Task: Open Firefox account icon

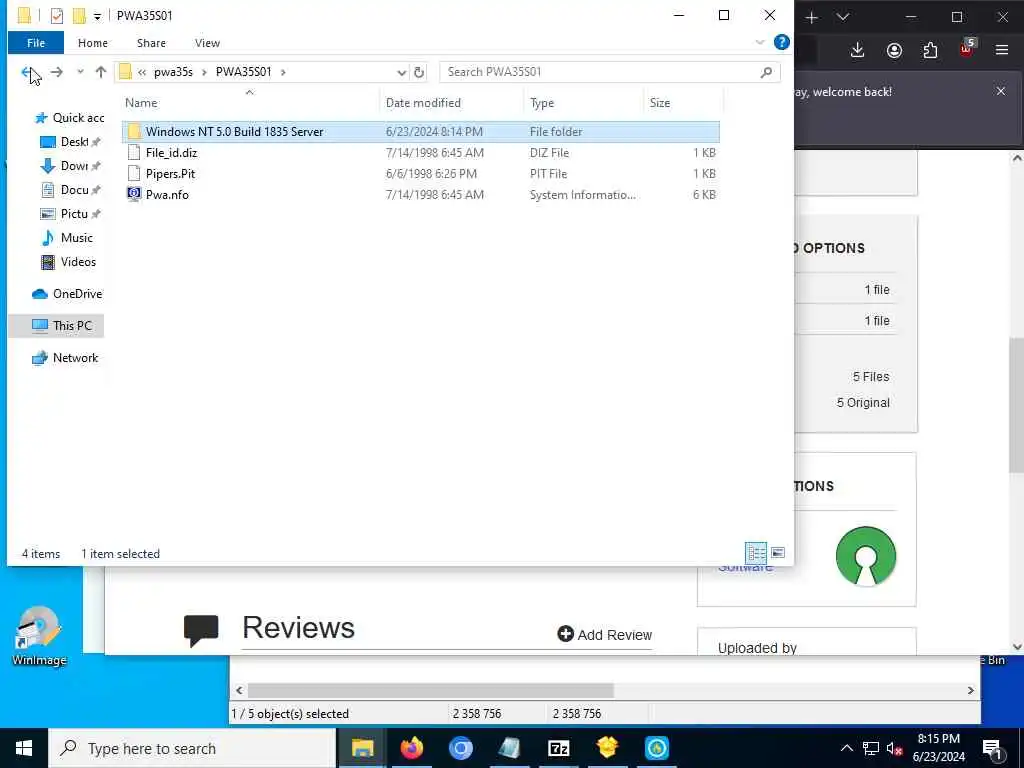Action: pos(894,50)
